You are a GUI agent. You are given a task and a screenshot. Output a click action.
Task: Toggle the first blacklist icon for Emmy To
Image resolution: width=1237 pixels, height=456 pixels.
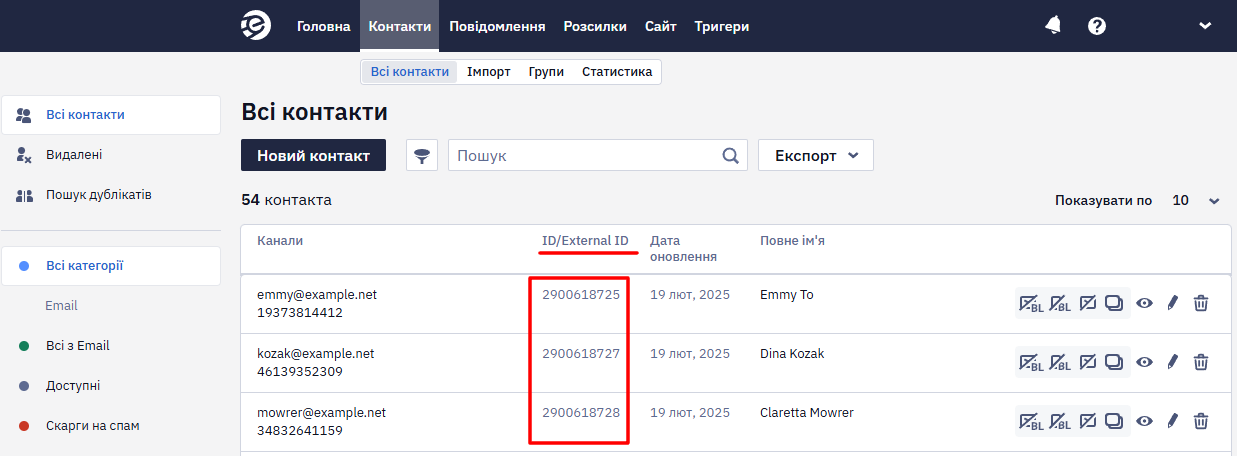tap(1030, 303)
